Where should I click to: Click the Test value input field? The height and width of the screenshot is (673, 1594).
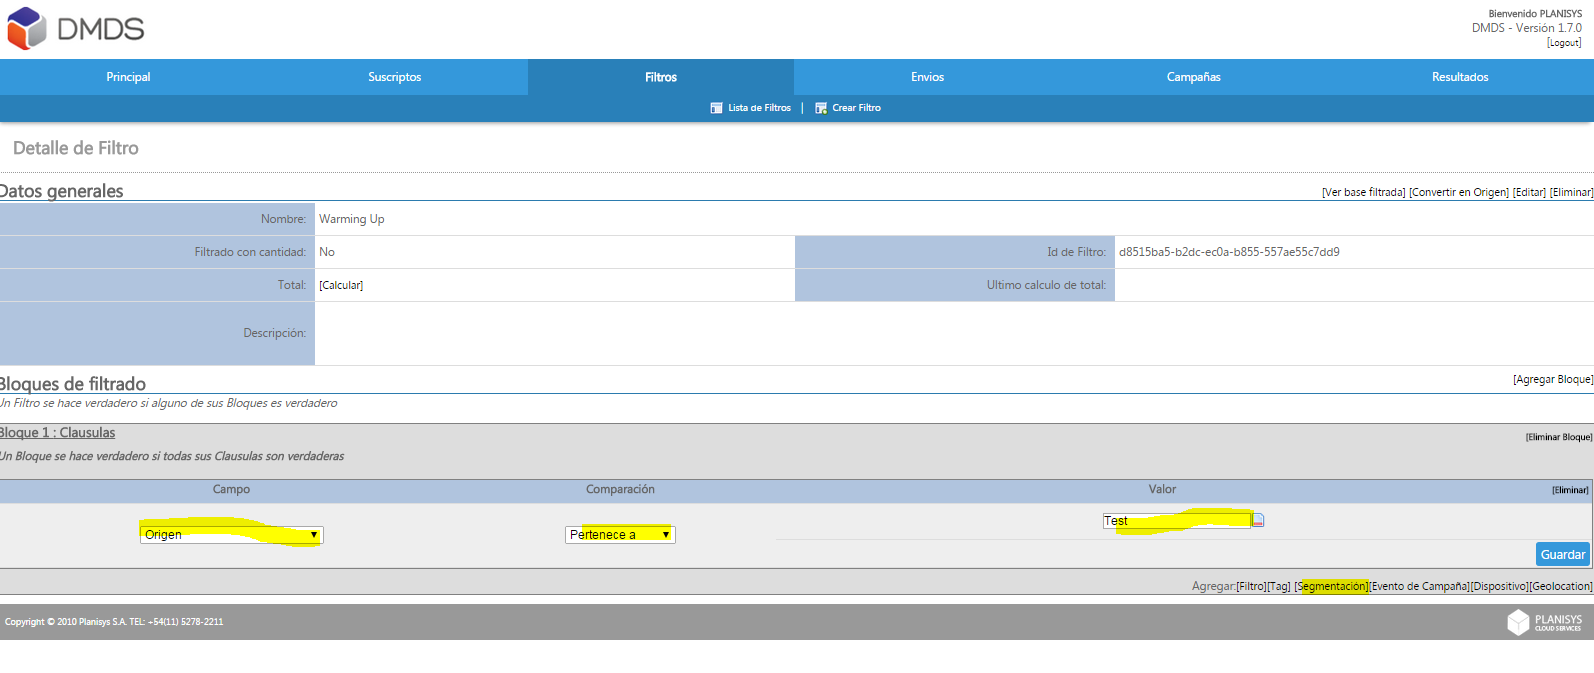[1177, 520]
